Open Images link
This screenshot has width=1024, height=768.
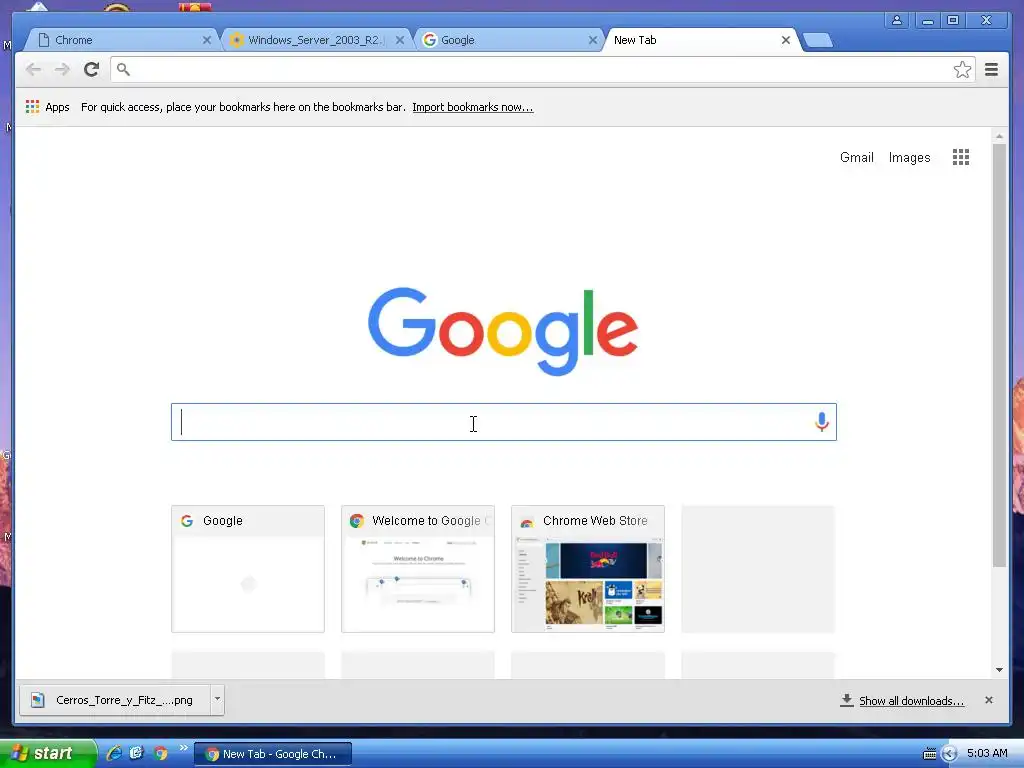[x=909, y=157]
